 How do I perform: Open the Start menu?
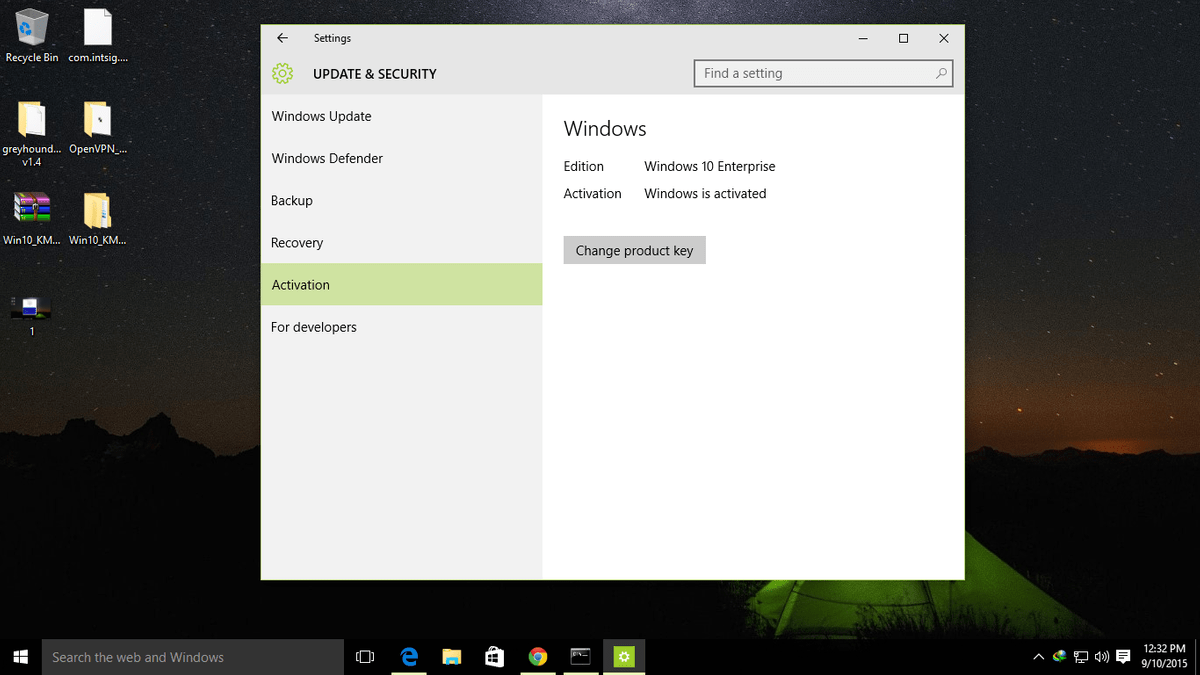[x=20, y=657]
